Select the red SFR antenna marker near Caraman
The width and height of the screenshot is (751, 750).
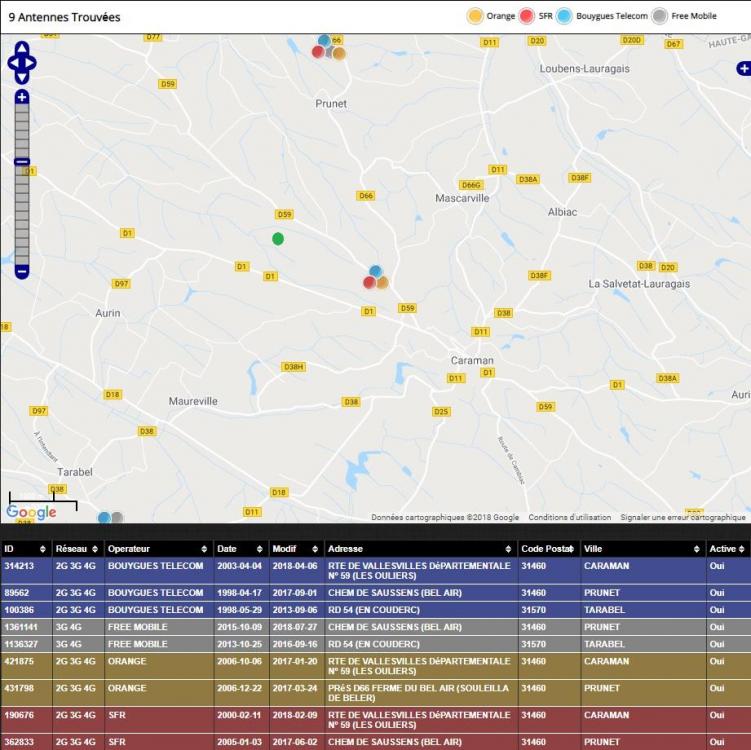tap(369, 283)
